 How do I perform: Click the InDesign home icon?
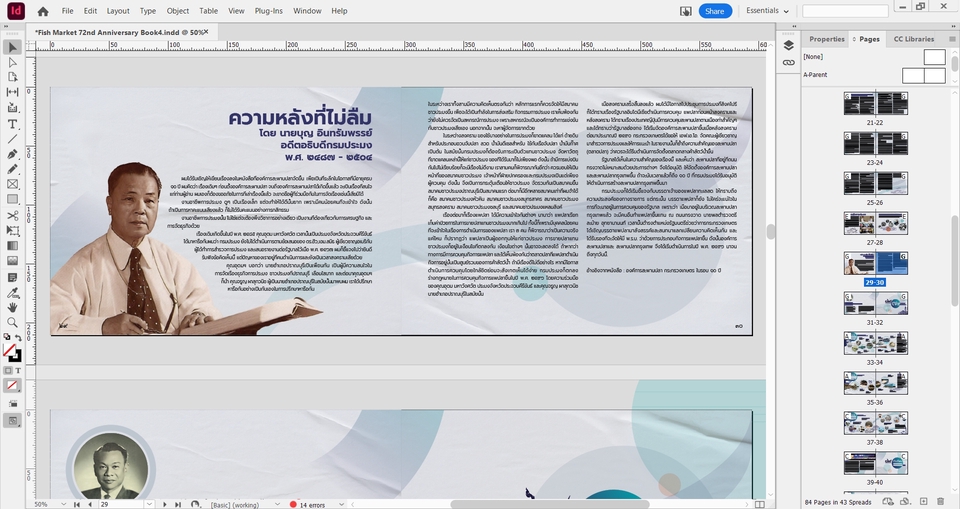coord(43,11)
